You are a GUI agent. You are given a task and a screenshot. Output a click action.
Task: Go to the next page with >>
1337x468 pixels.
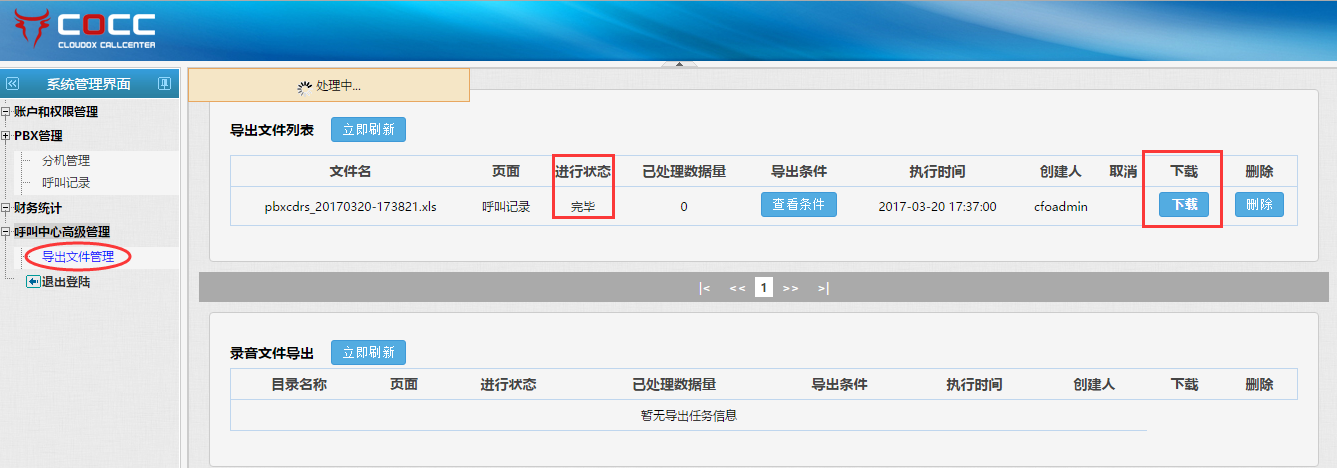pos(790,288)
